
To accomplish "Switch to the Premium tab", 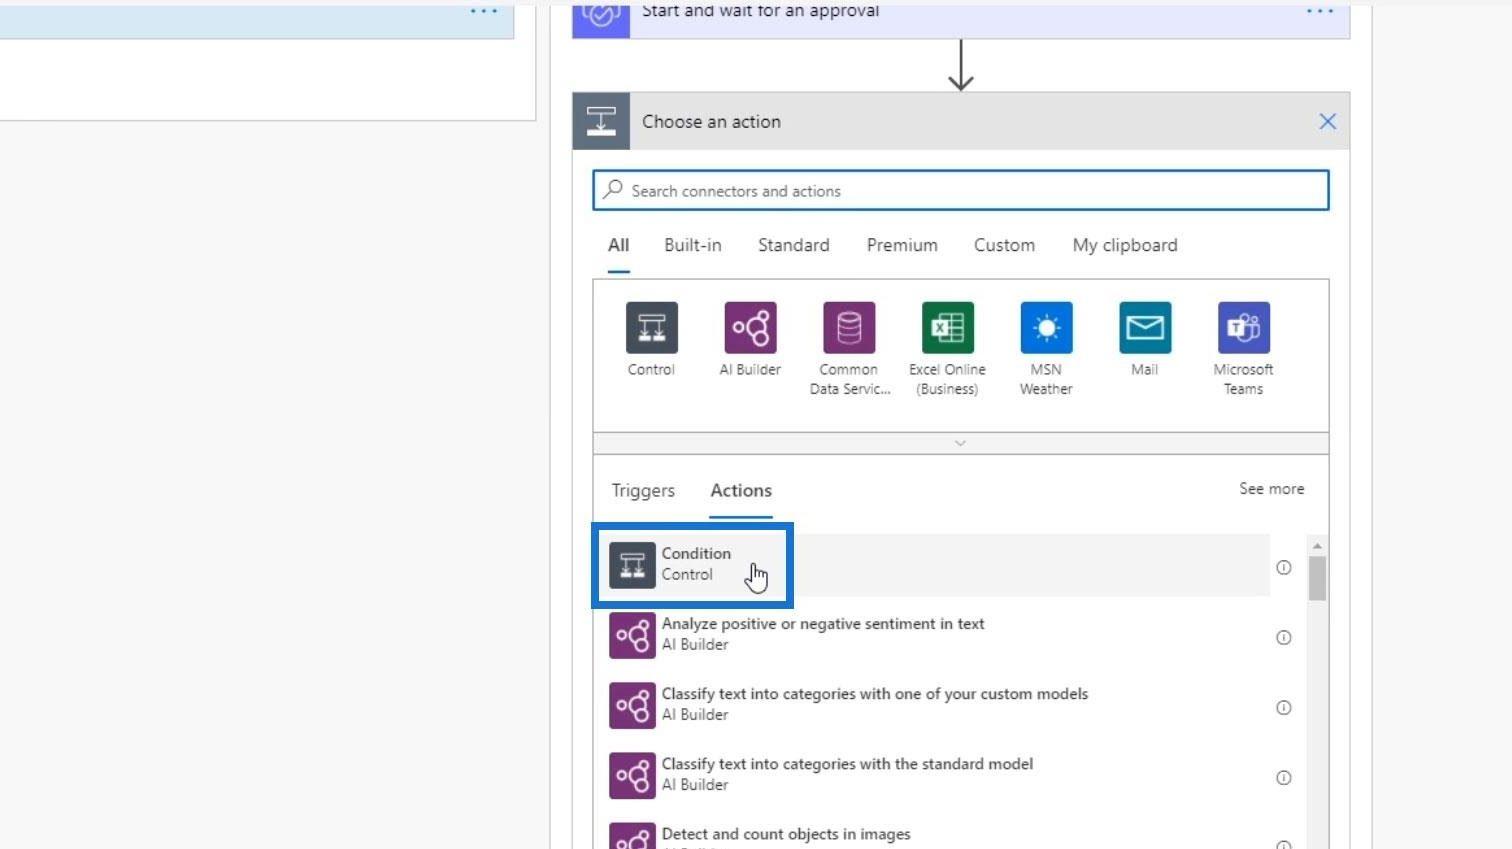I will pyautogui.click(x=902, y=245).
